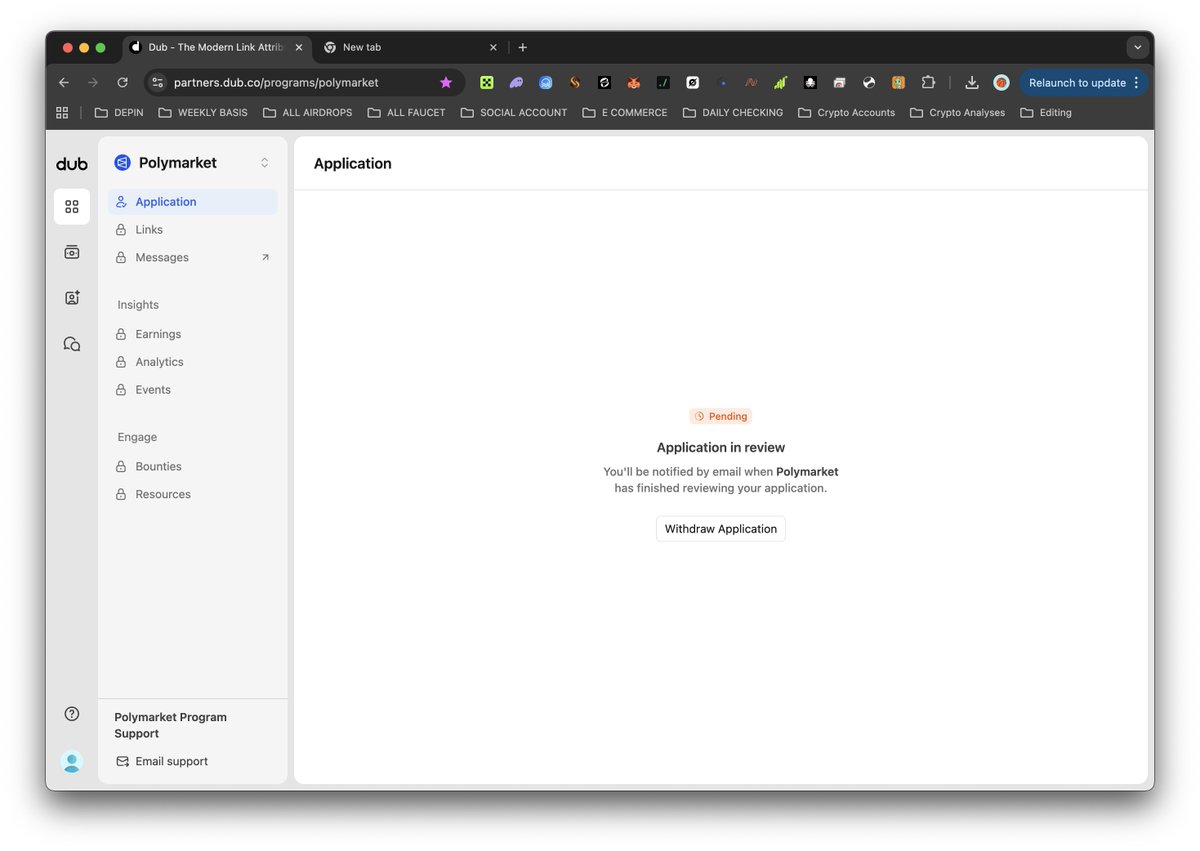Open the partner profile icon in left rail
The image size is (1200, 851).
pyautogui.click(x=72, y=298)
